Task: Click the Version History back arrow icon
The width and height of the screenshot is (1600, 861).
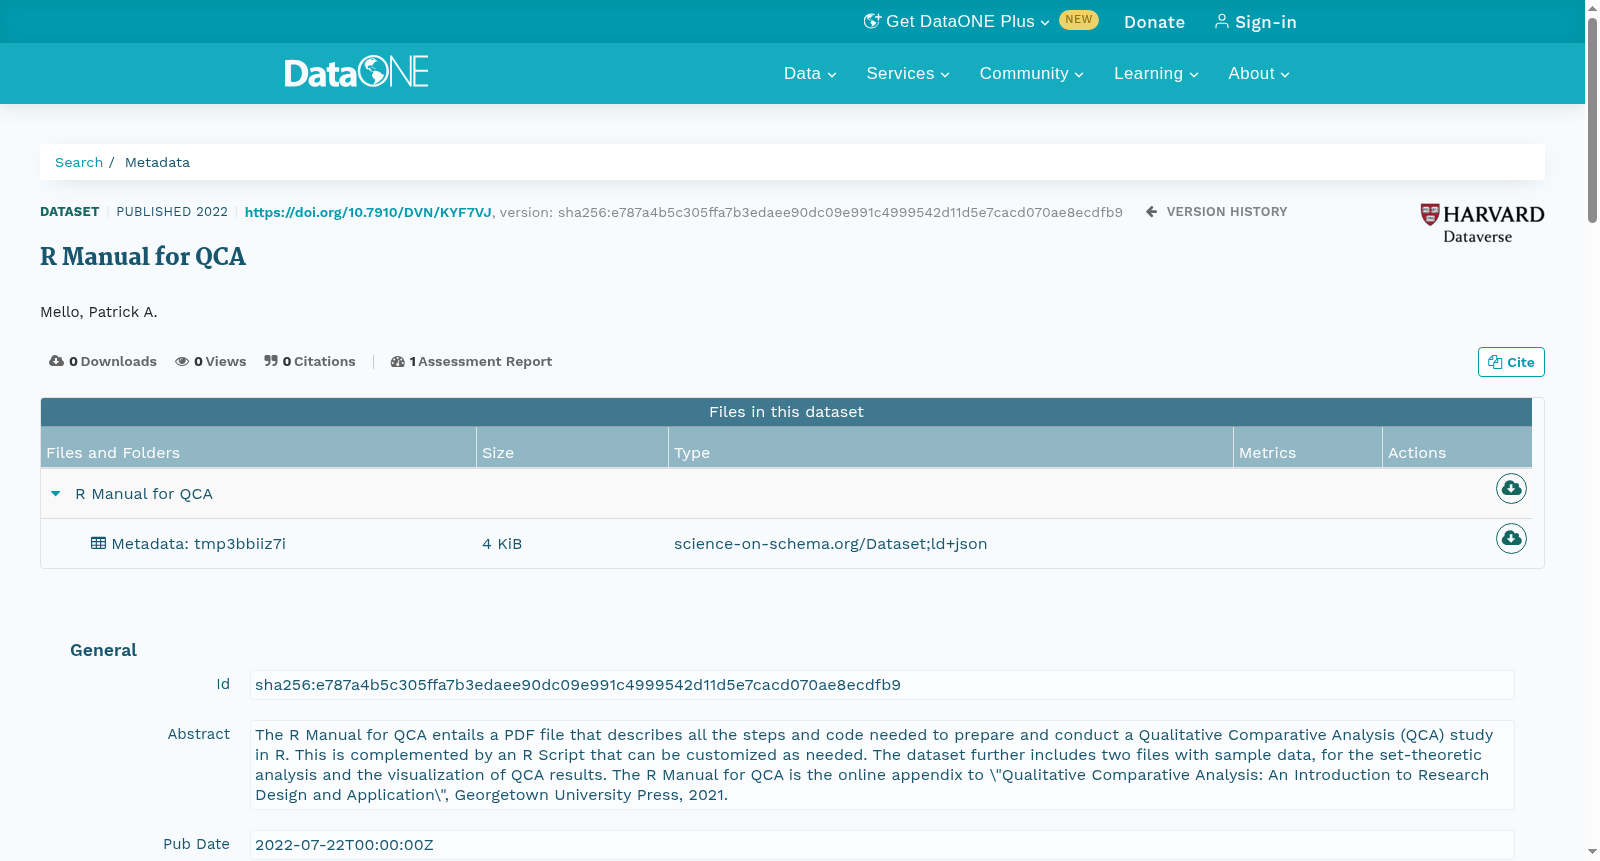Action: pos(1151,211)
